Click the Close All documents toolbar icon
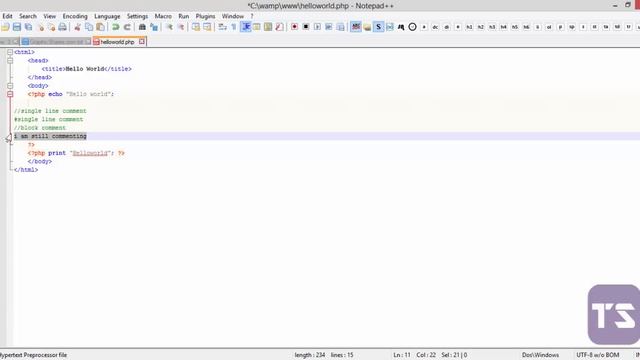 tap(51, 27)
